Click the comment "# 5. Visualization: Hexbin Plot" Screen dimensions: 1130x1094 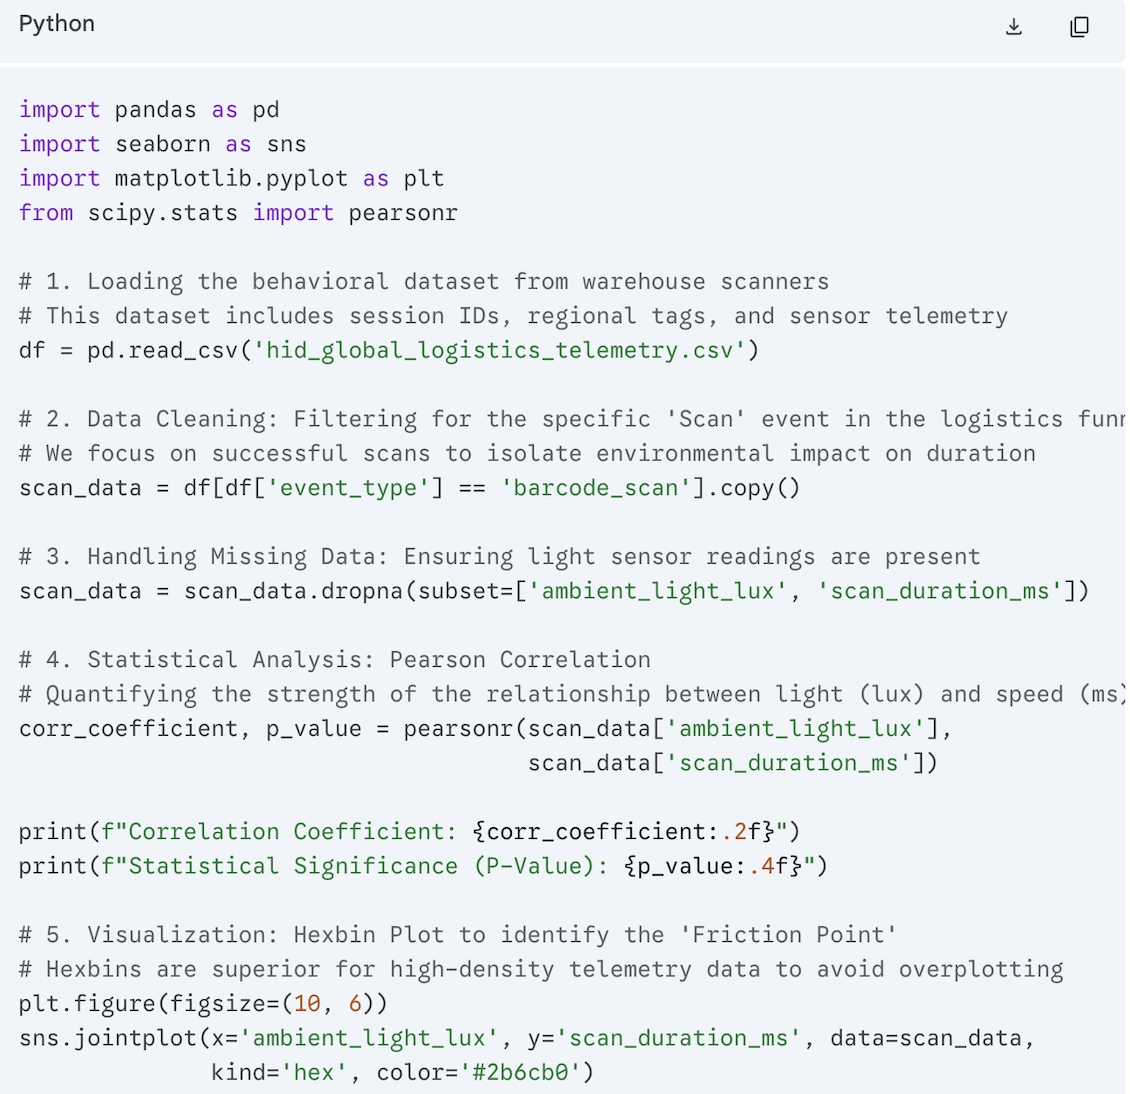[458, 935]
